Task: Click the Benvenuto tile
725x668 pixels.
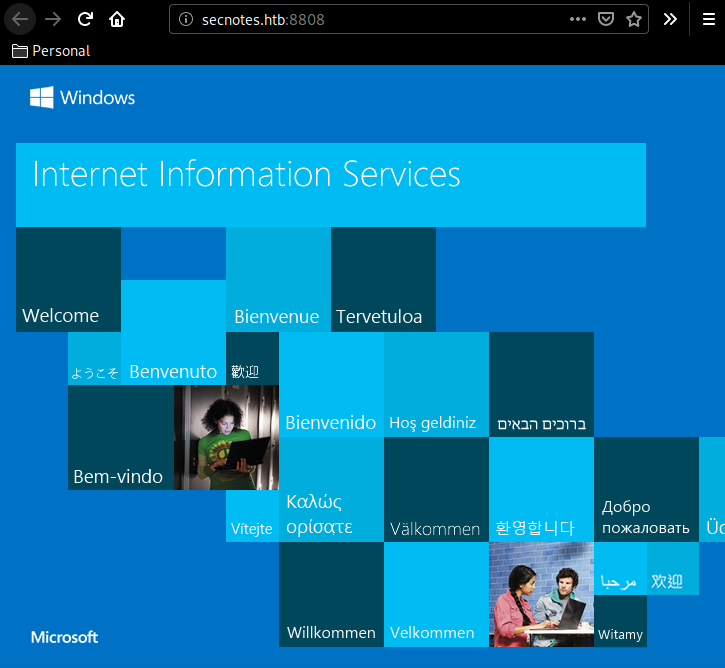Action: coord(173,332)
